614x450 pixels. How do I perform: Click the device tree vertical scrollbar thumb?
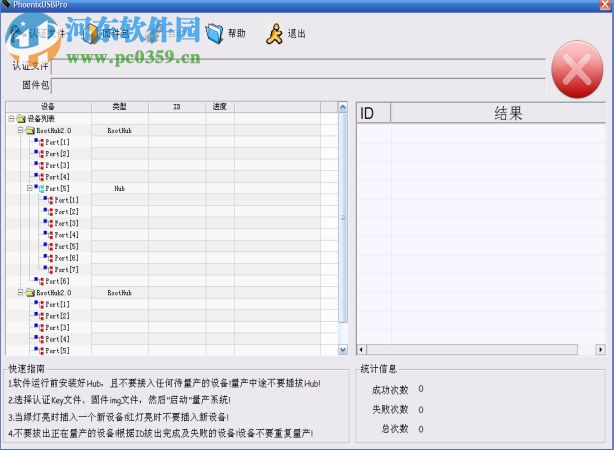(x=343, y=218)
